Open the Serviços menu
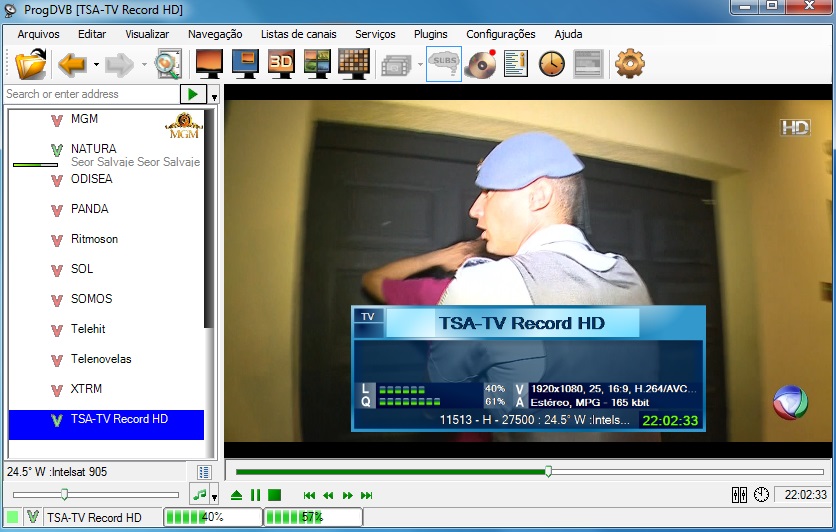This screenshot has height=532, width=836. [x=375, y=34]
